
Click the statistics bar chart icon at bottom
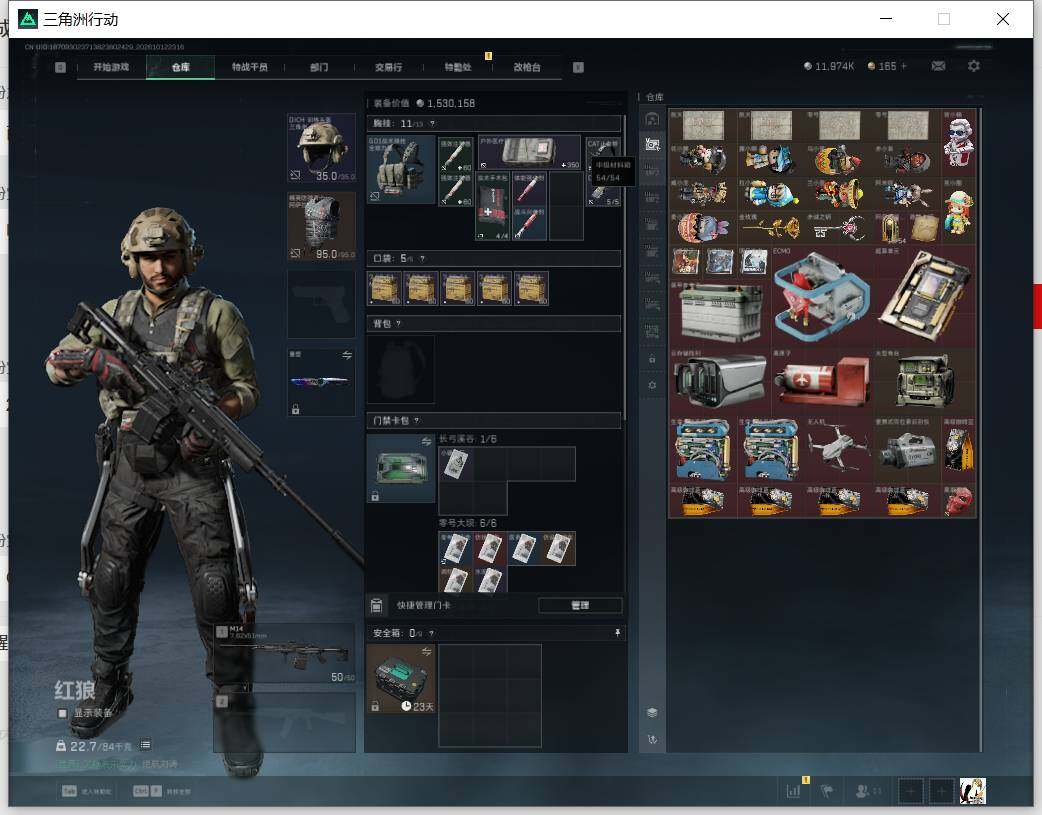click(793, 791)
